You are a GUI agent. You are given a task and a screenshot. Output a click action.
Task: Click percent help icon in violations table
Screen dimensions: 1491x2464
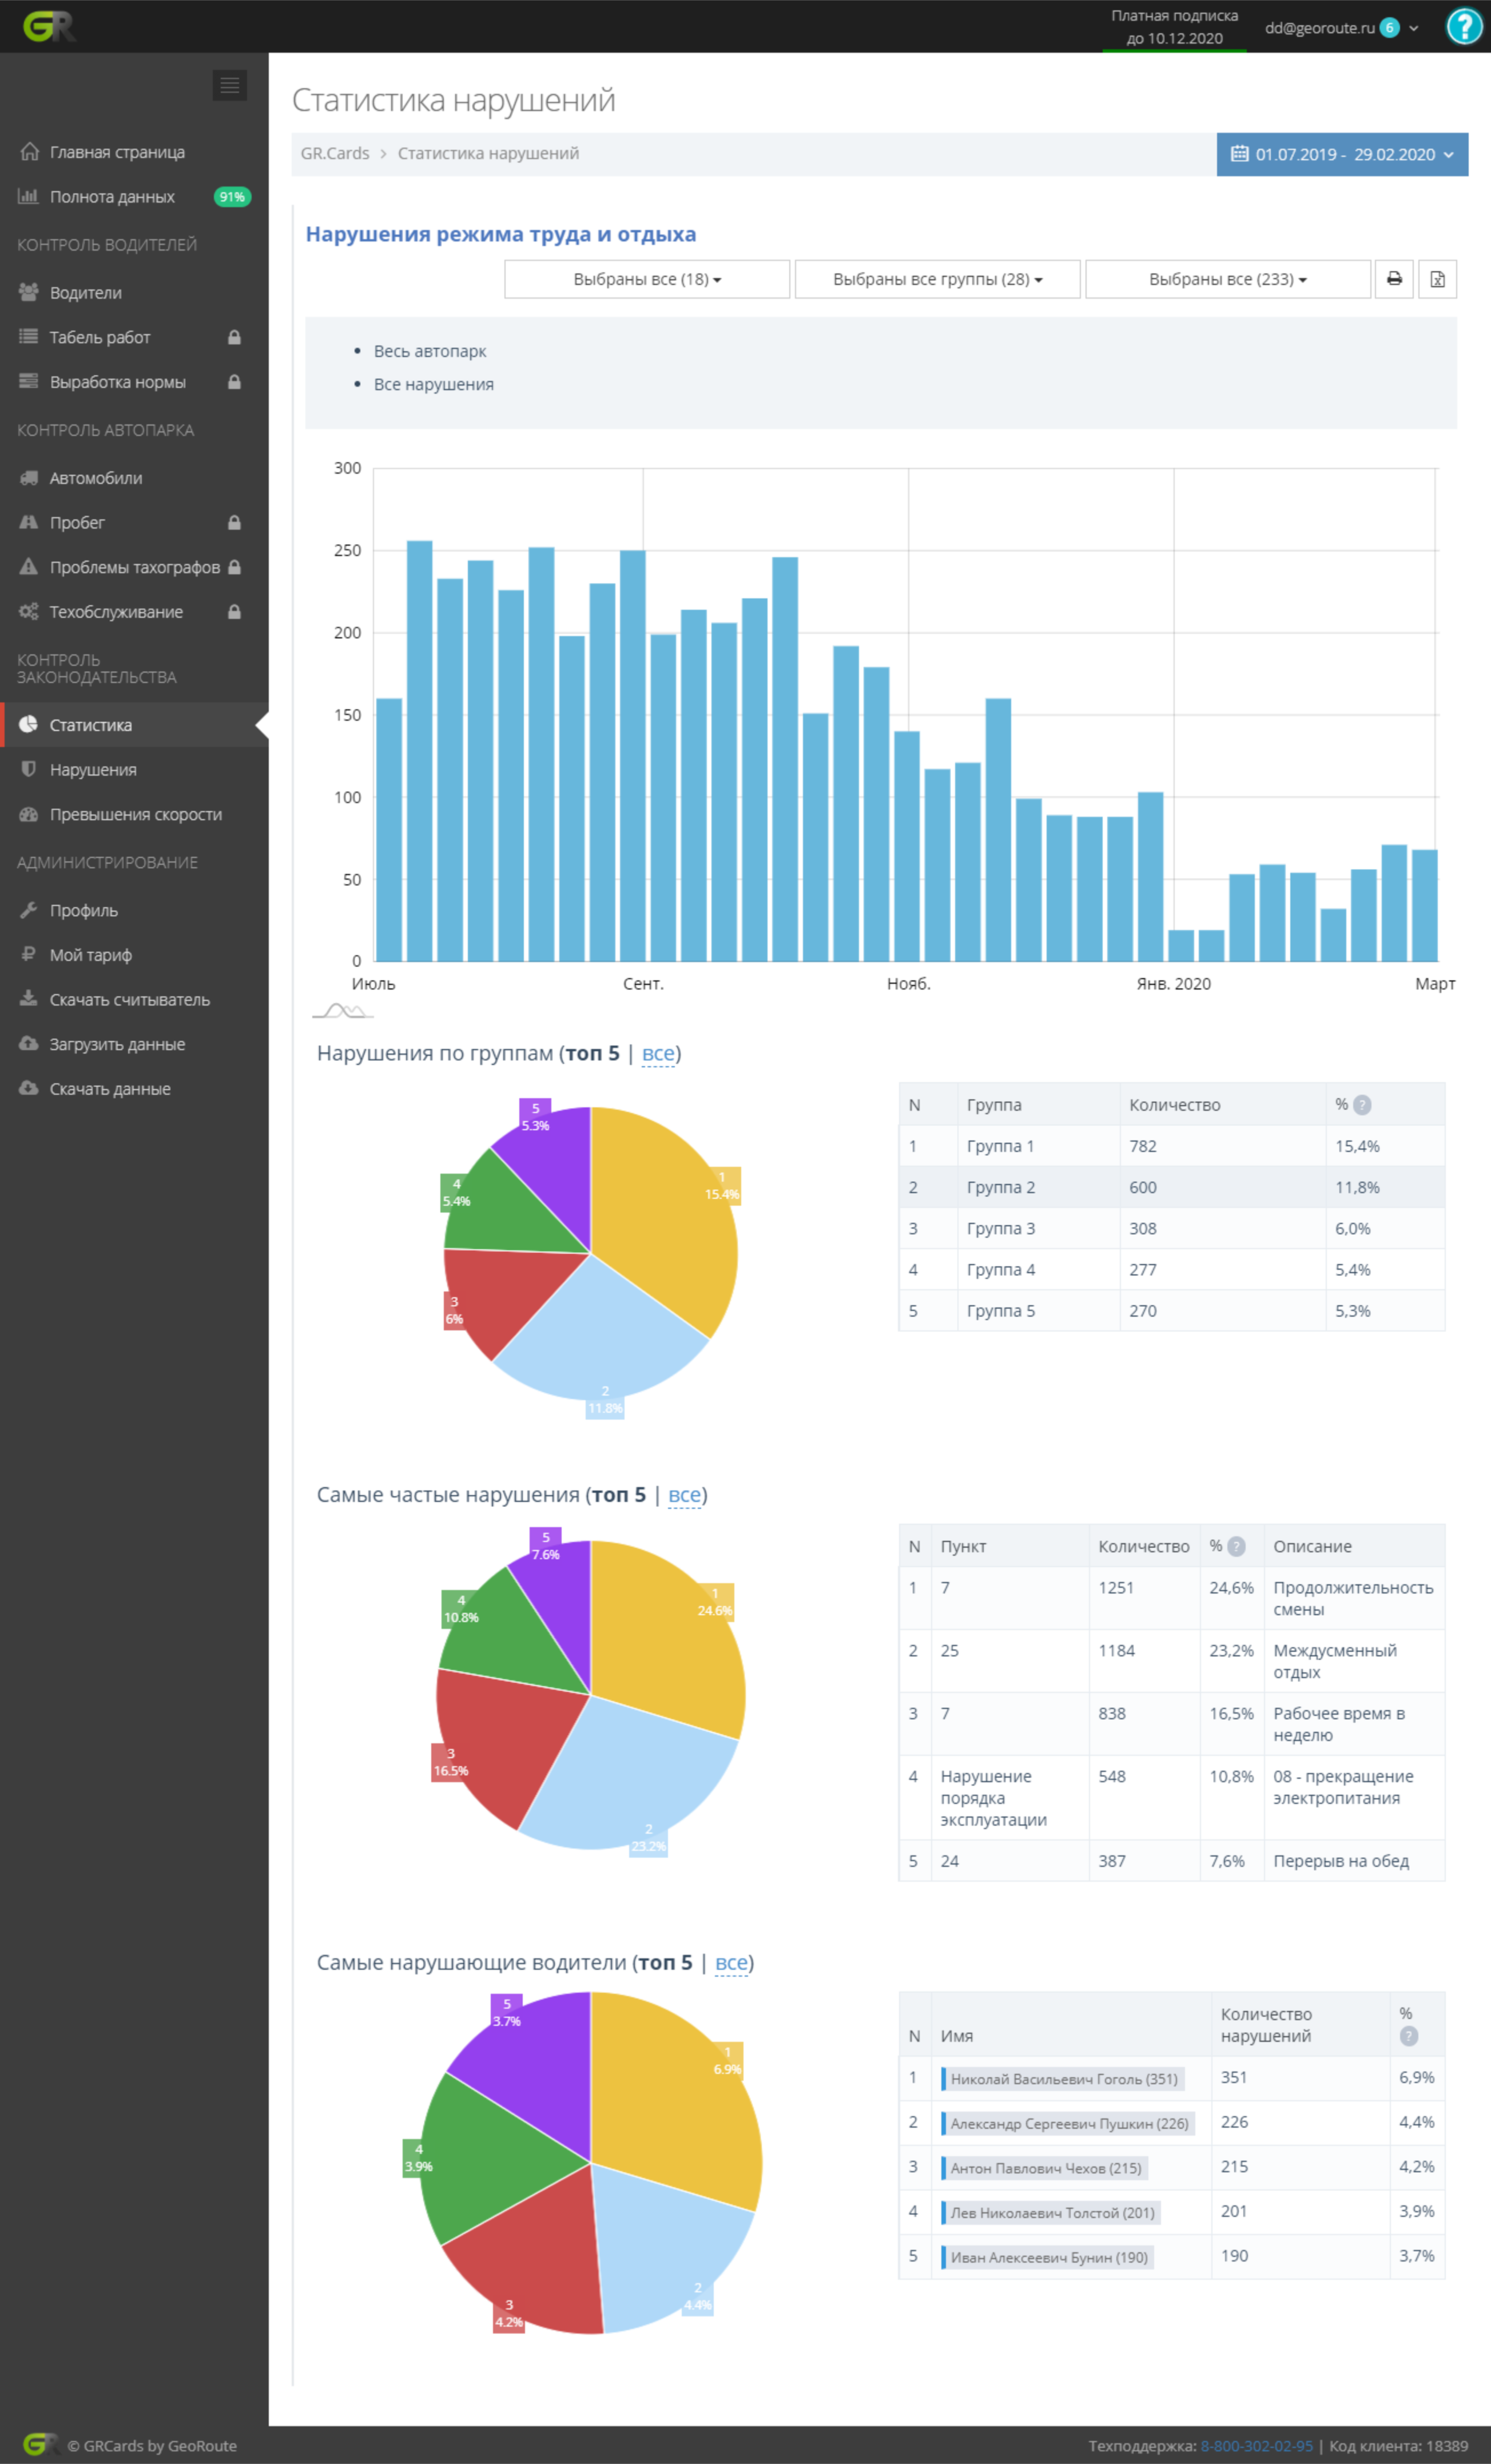[x=1236, y=1546]
